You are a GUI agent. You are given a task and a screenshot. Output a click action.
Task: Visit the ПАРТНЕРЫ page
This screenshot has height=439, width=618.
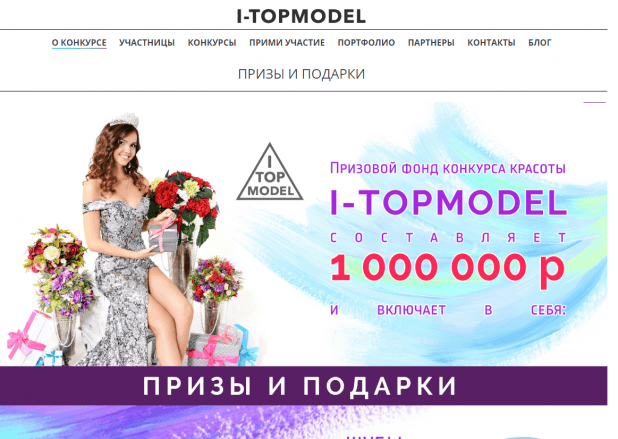pyautogui.click(x=431, y=43)
